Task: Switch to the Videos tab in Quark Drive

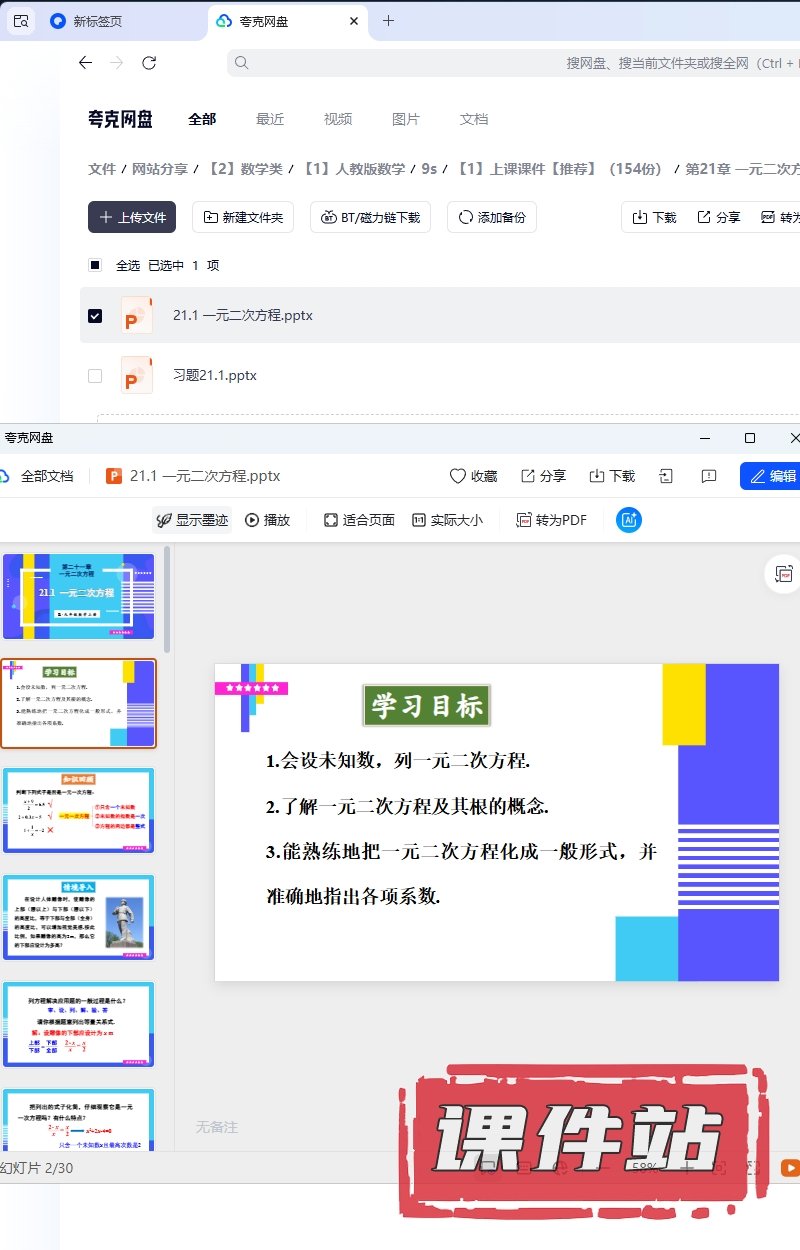Action: (338, 119)
